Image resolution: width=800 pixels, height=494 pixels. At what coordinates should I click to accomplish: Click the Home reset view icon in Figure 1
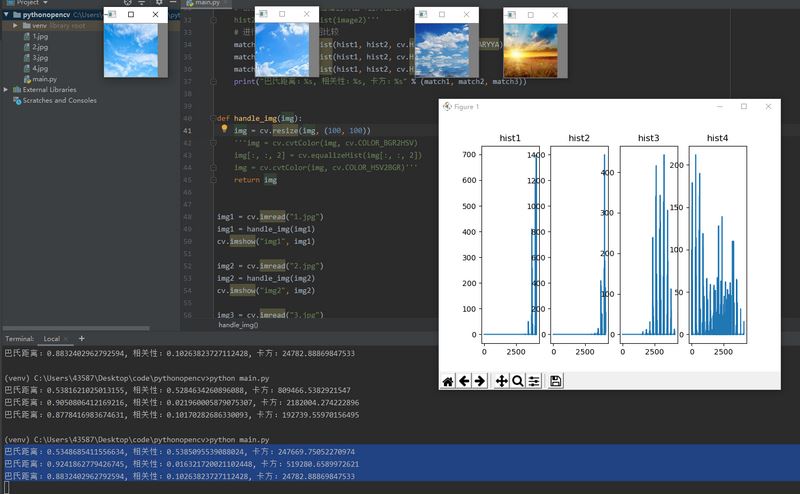click(x=448, y=381)
